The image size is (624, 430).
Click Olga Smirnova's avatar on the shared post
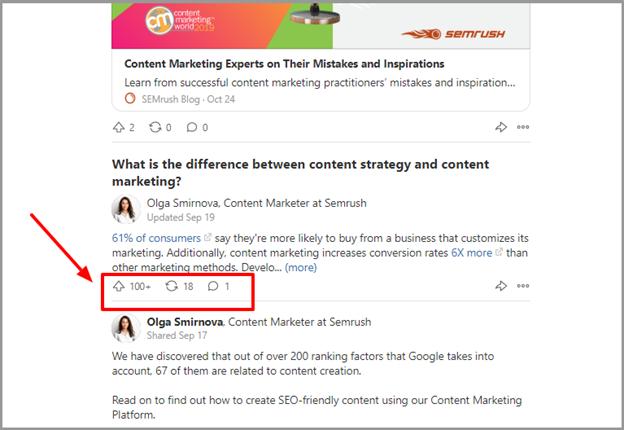click(x=125, y=328)
